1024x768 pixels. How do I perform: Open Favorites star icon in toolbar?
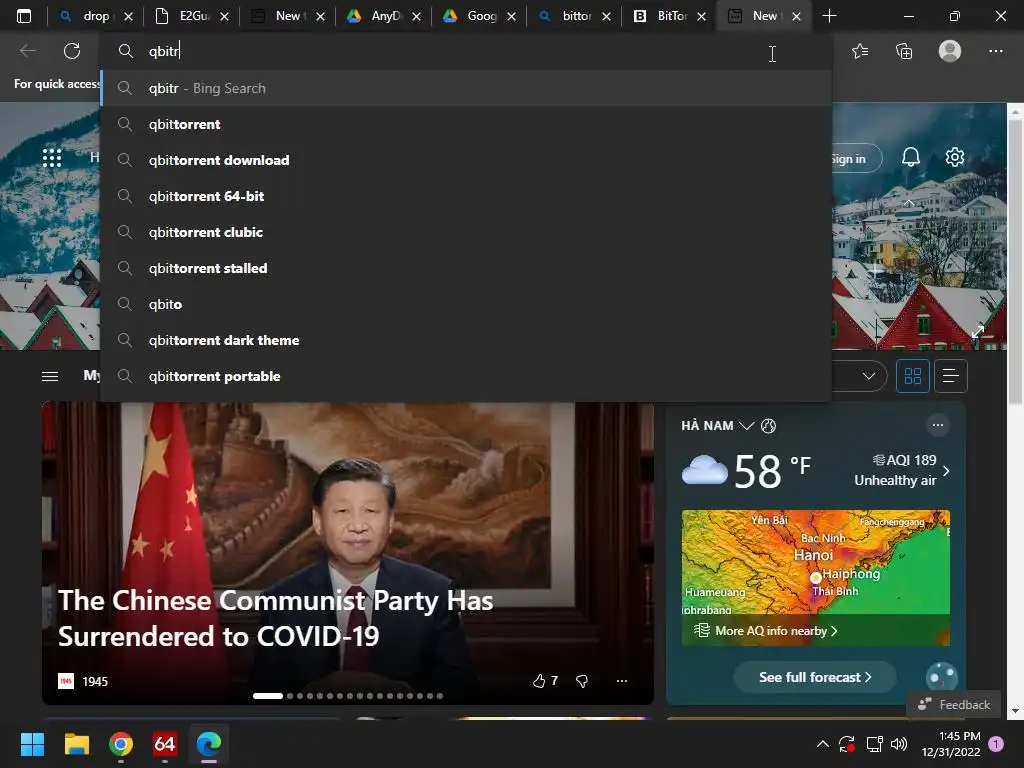(x=860, y=51)
